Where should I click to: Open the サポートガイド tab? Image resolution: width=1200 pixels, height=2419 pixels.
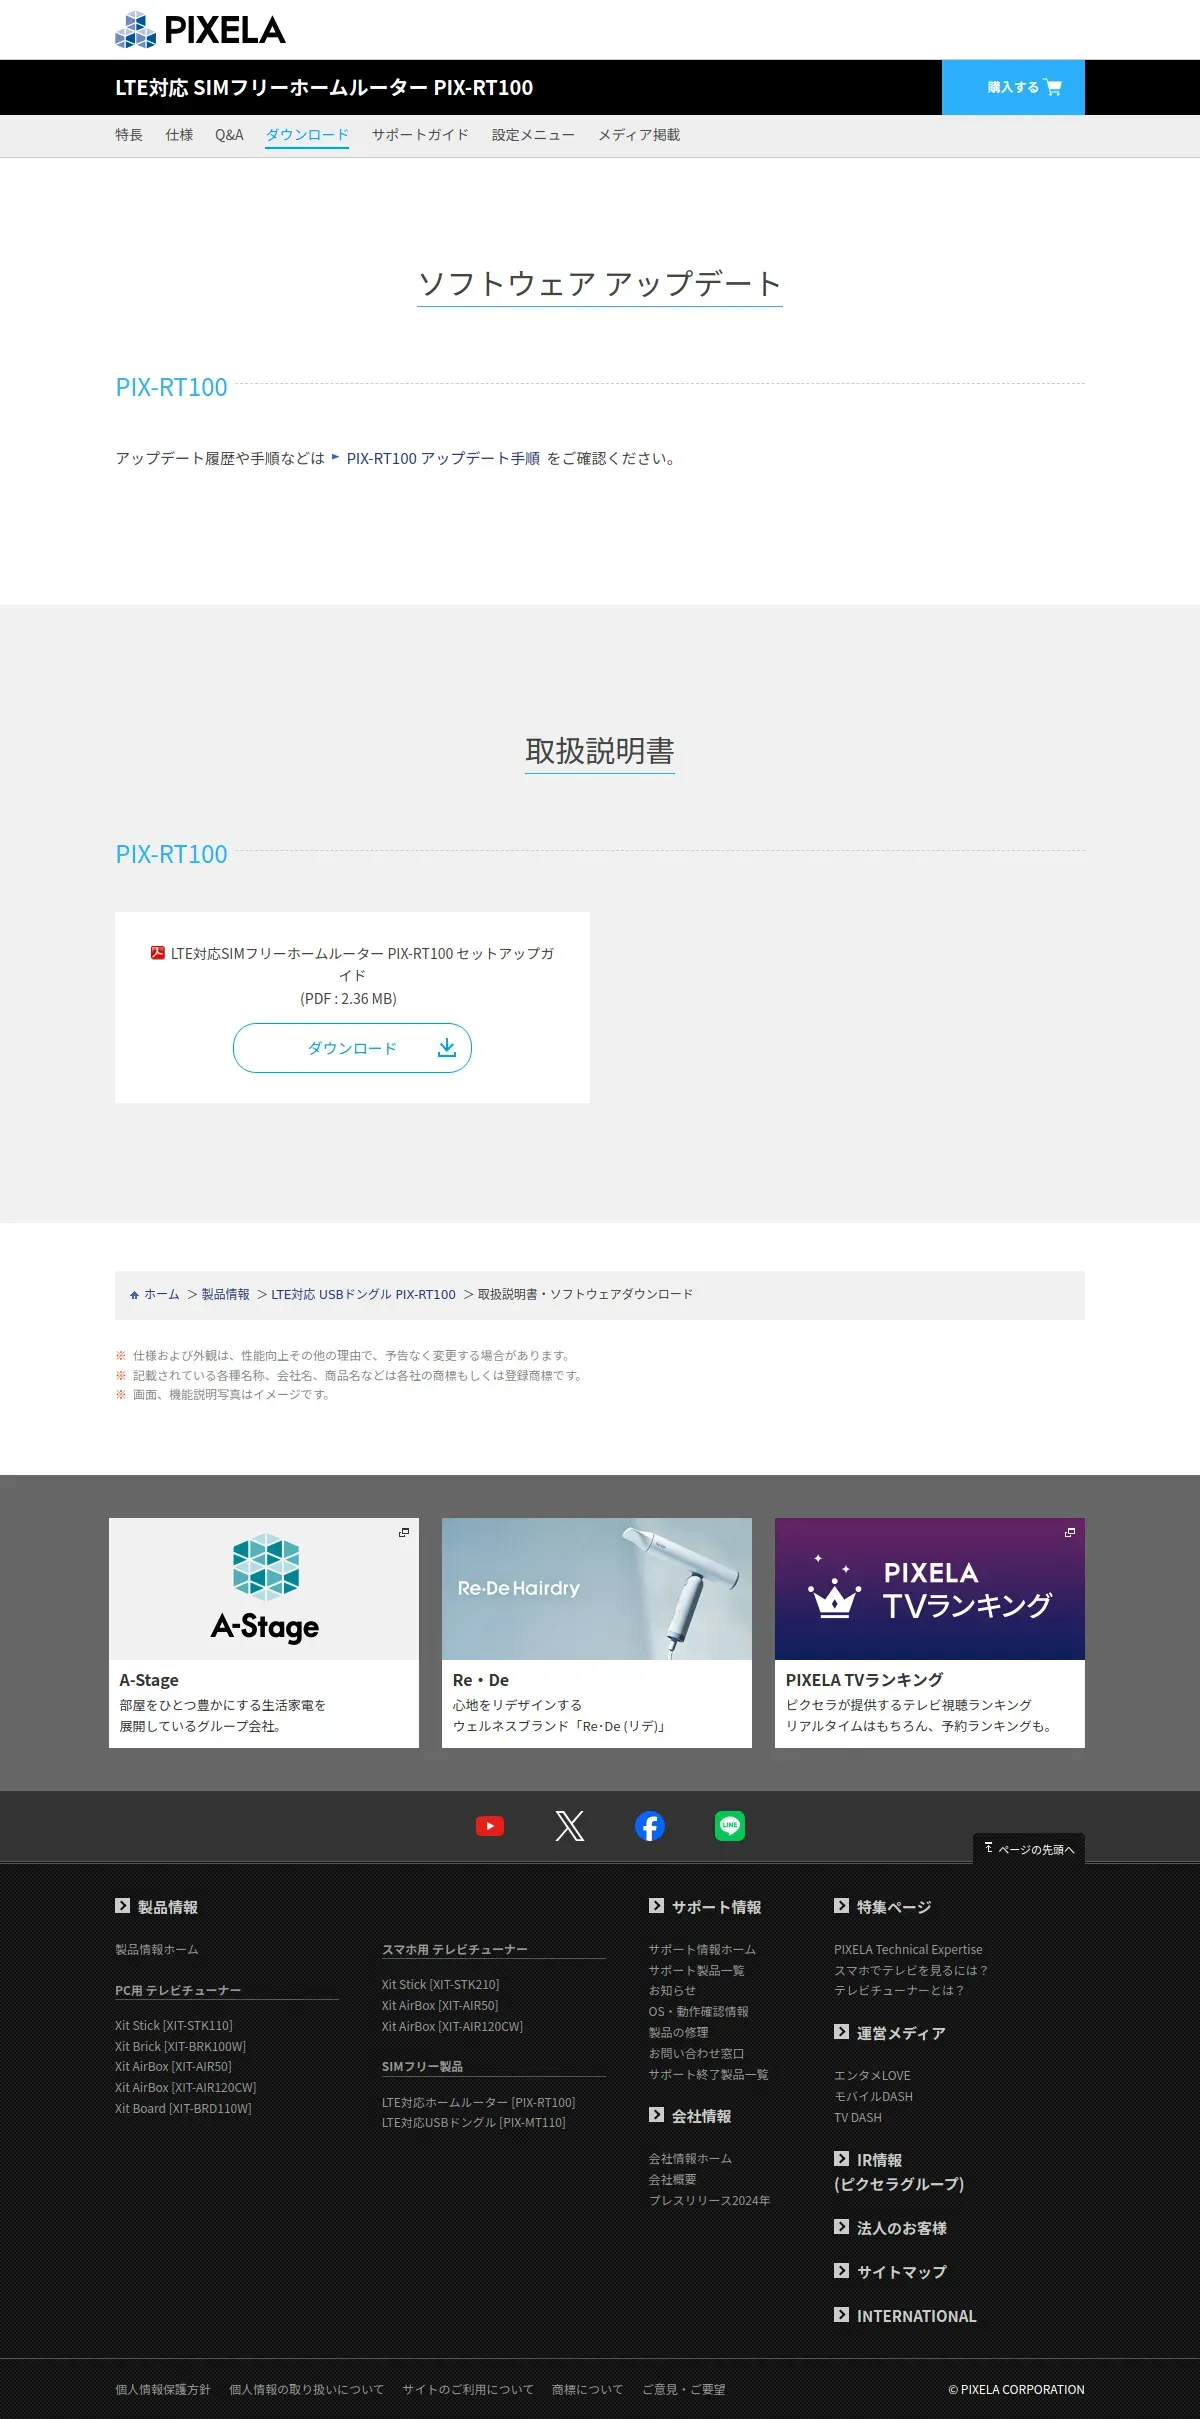[x=420, y=135]
